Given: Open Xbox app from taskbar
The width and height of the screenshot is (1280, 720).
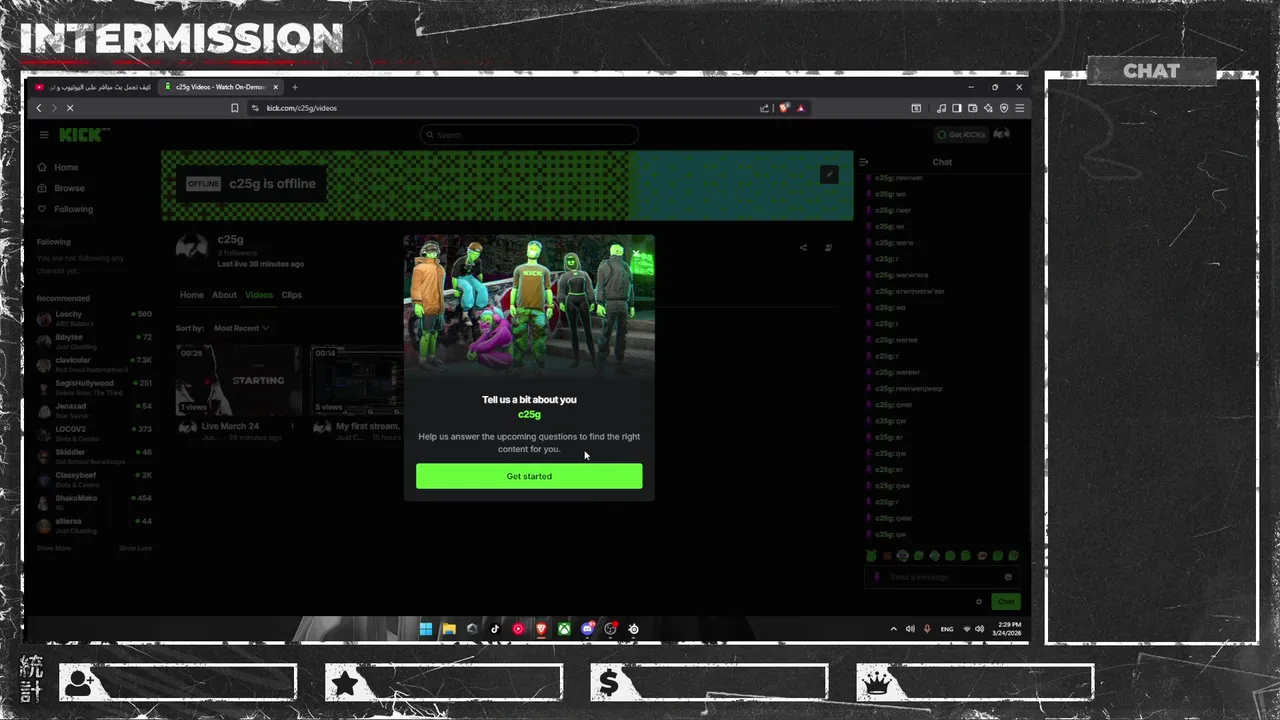Looking at the screenshot, I should pyautogui.click(x=564, y=629).
